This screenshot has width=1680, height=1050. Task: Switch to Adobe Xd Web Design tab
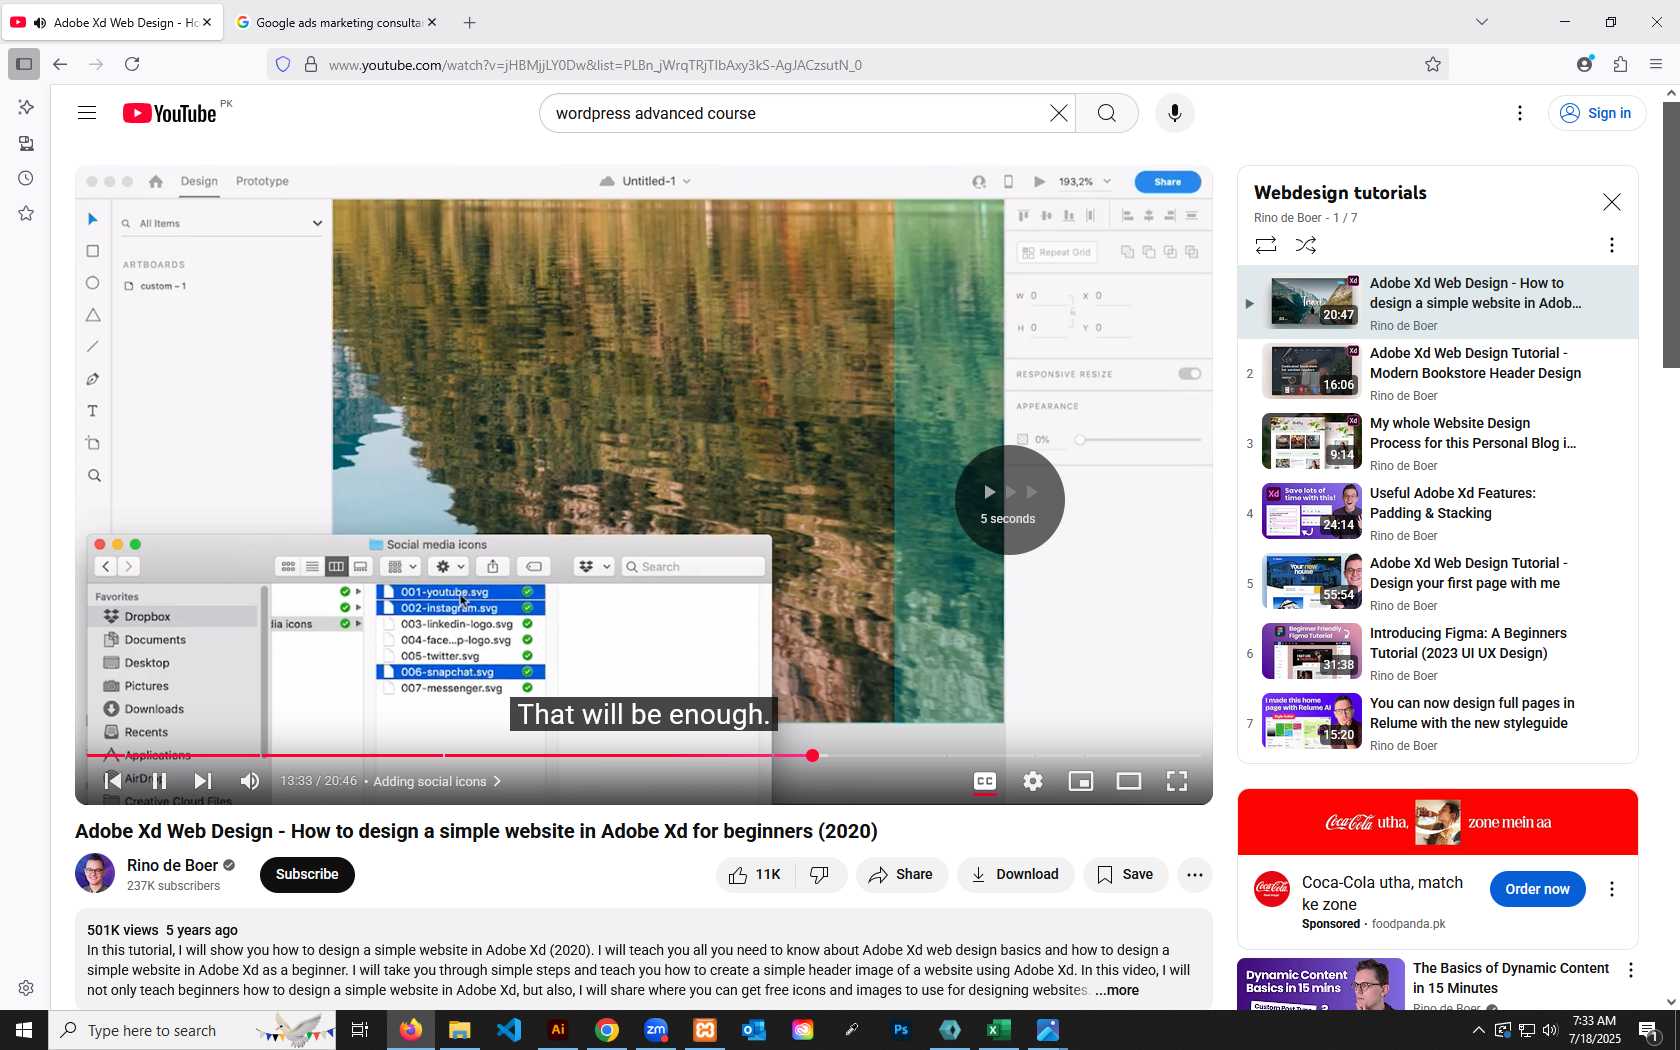pos(112,22)
